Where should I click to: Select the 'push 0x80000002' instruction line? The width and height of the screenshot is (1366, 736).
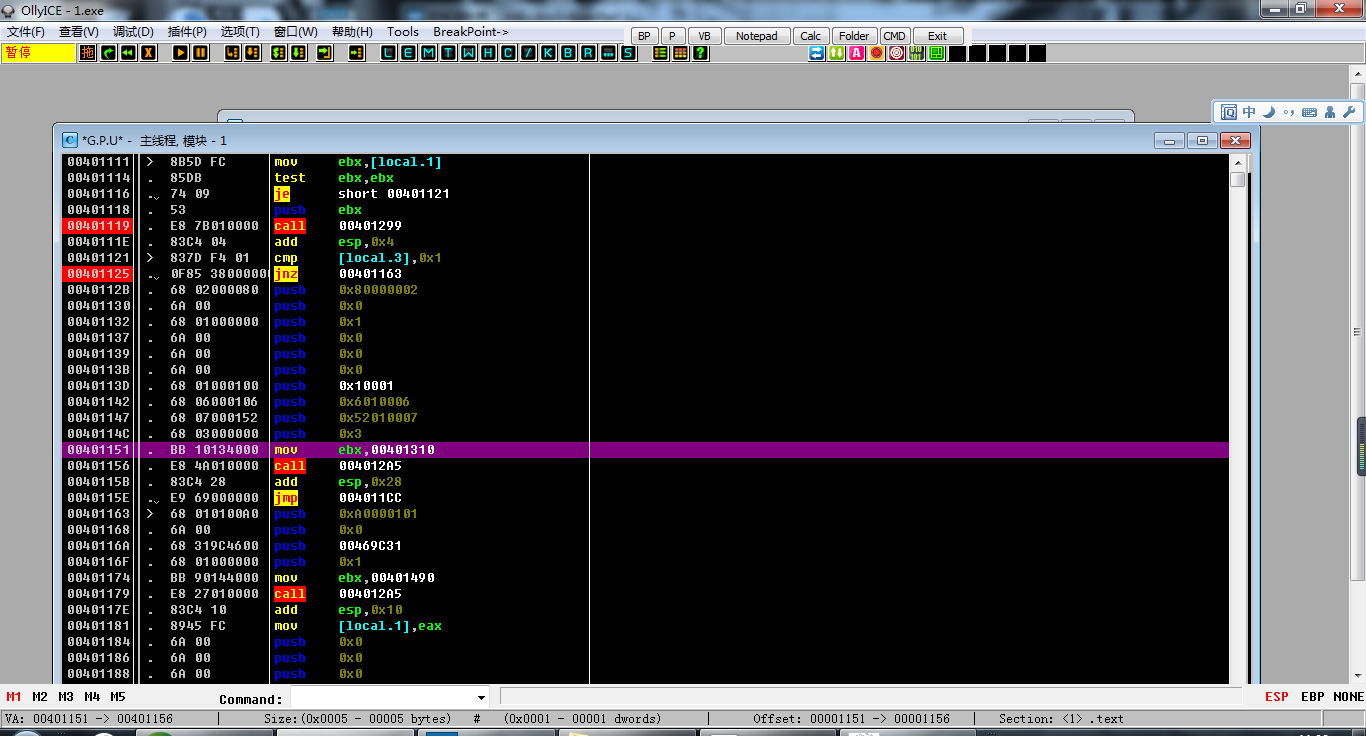645,290
